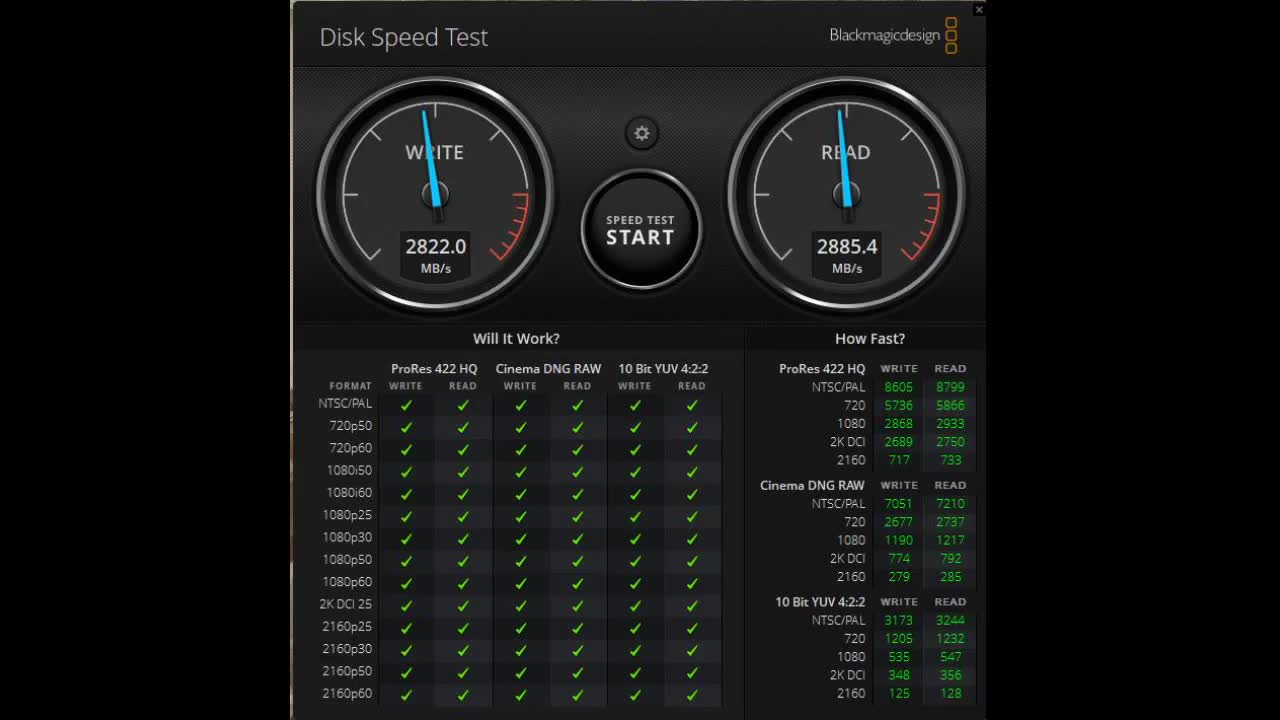
Task: Click 10 Bit YUV read checkmark for 2160p60
Action: coord(692,695)
